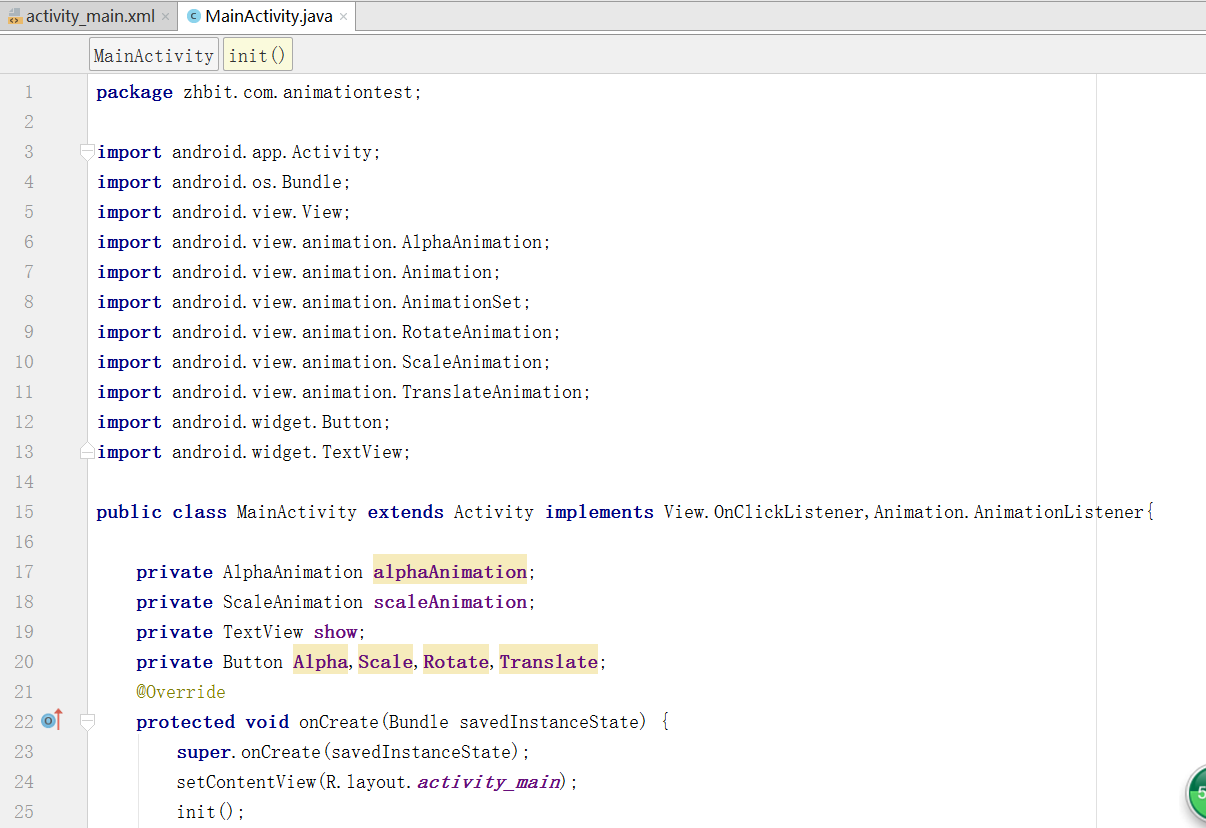Switch to the activity_main.xml tab

(90, 17)
